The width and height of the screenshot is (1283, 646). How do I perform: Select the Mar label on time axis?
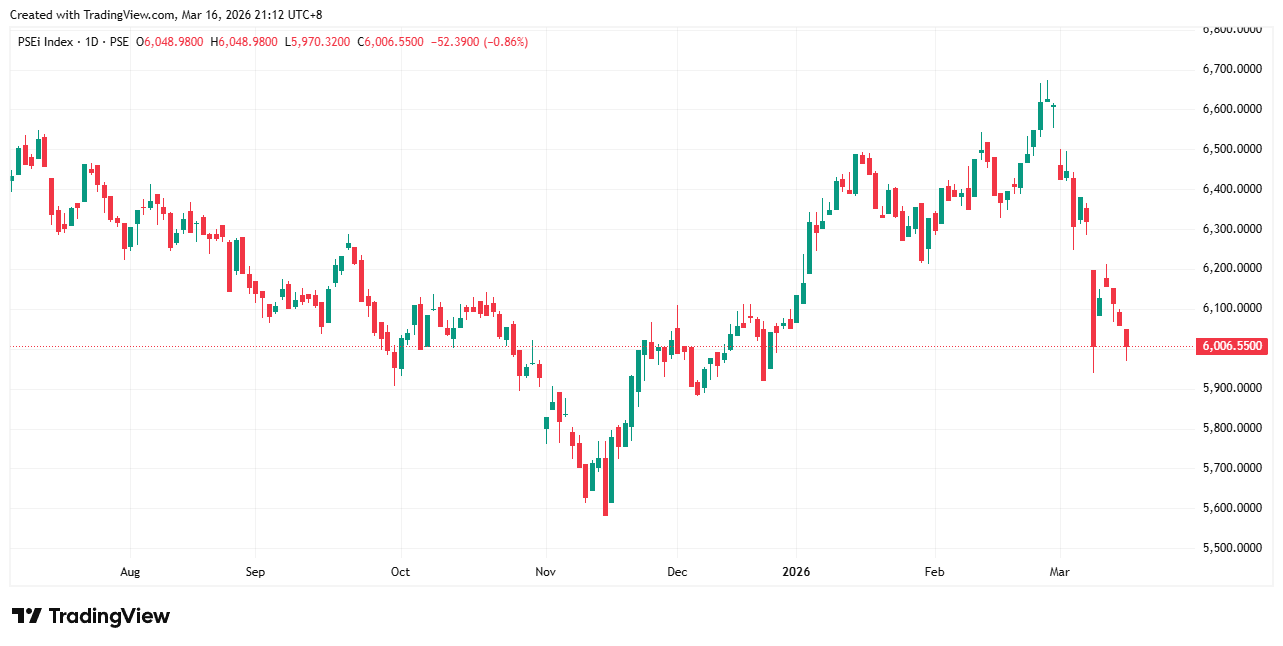1059,573
